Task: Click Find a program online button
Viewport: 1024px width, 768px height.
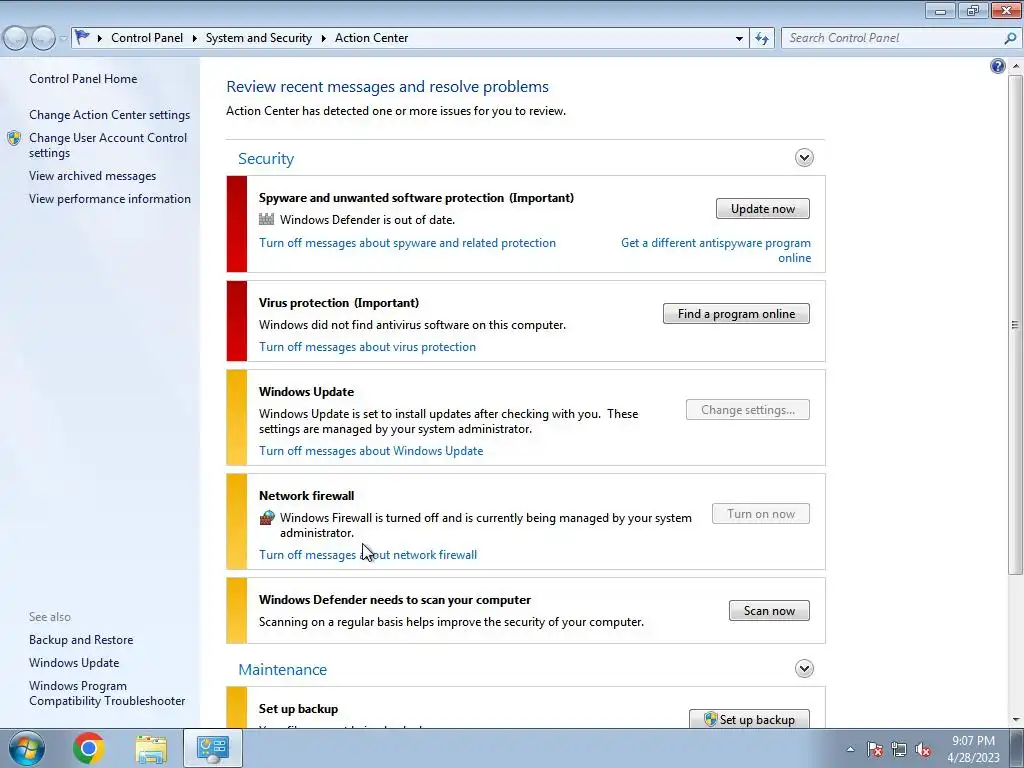Action: click(x=736, y=313)
